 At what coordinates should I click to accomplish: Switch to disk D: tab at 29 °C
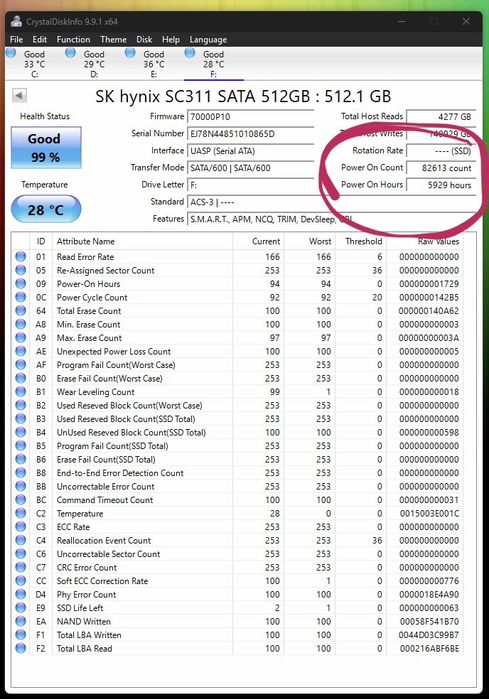94,64
